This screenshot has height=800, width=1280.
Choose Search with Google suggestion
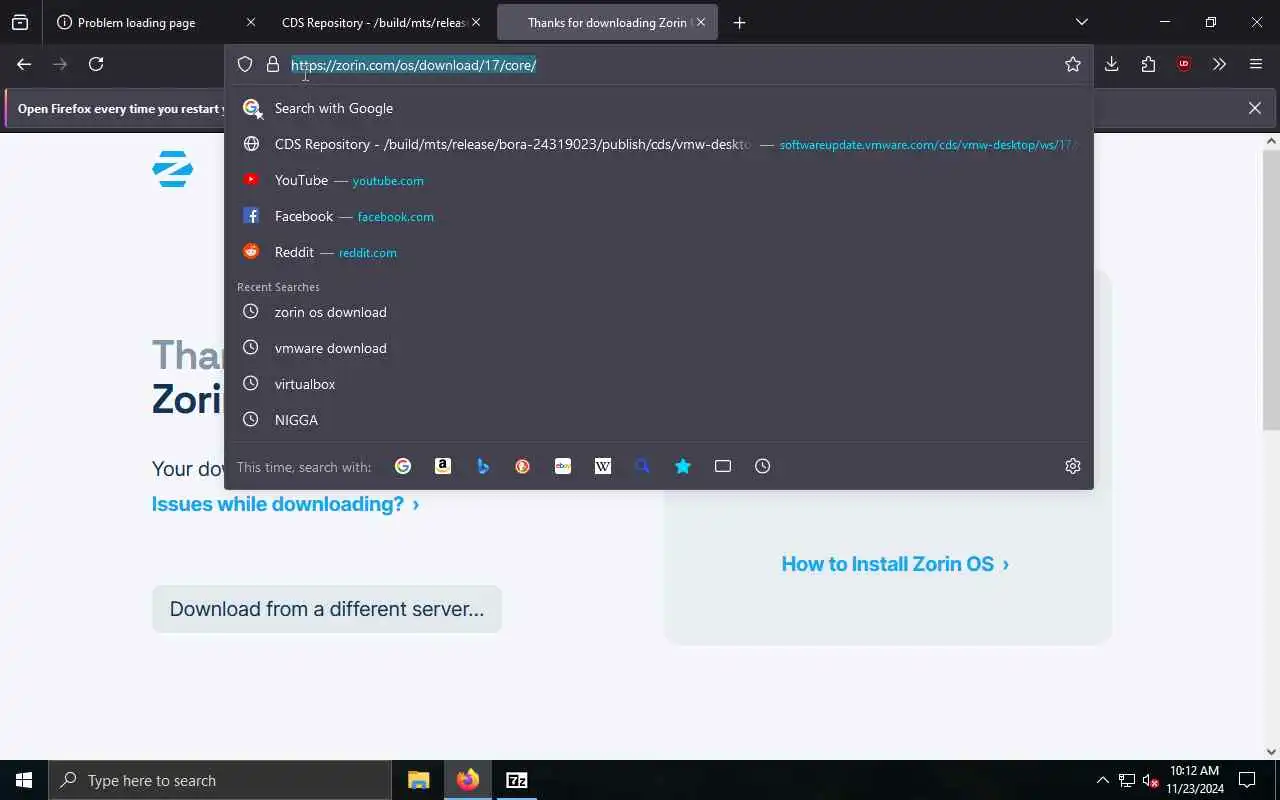(659, 108)
